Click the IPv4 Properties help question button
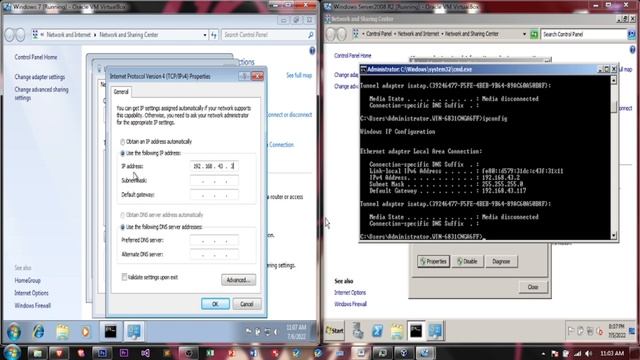This screenshot has height=360, width=640. 244,76
